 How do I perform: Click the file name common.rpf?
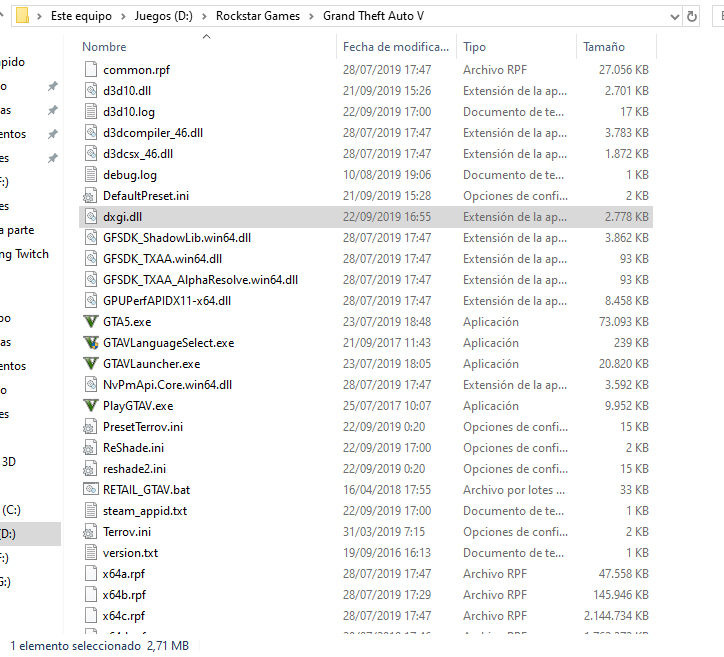click(x=136, y=70)
